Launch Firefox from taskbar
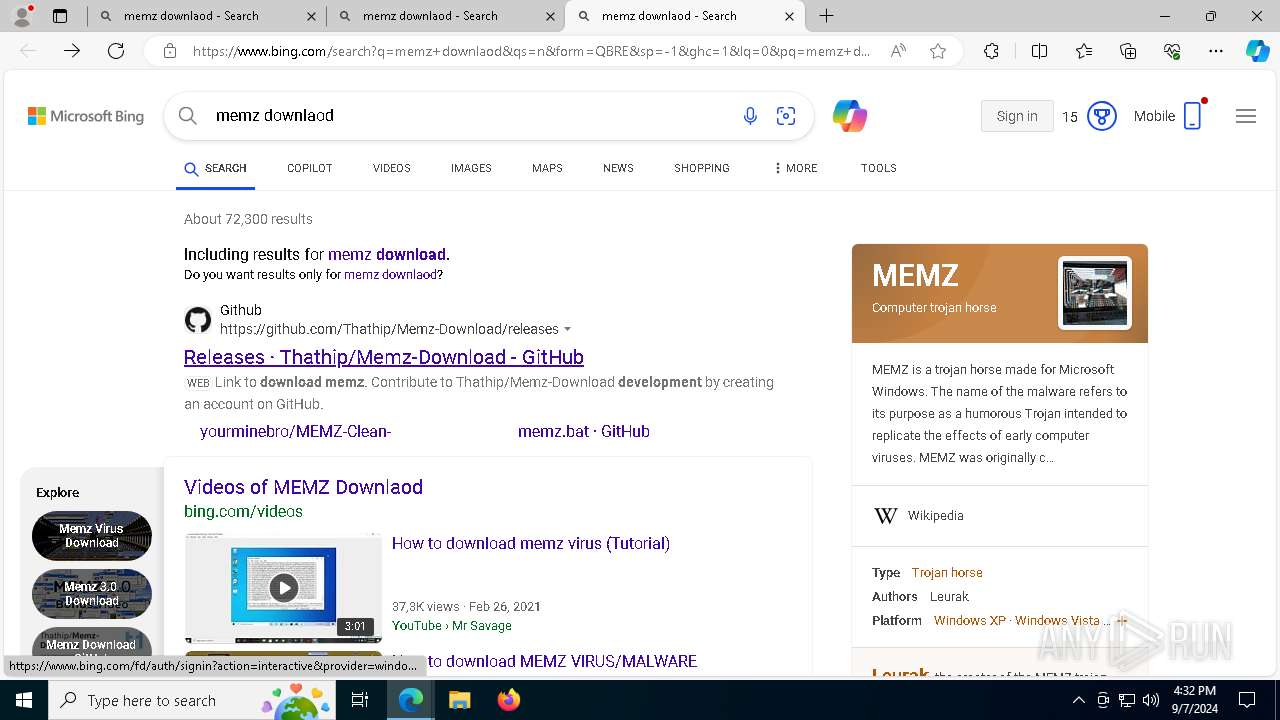The width and height of the screenshot is (1280, 720). (508, 700)
